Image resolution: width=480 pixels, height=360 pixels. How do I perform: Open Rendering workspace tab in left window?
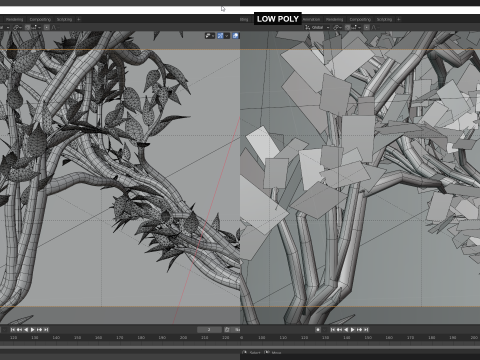tap(14, 19)
